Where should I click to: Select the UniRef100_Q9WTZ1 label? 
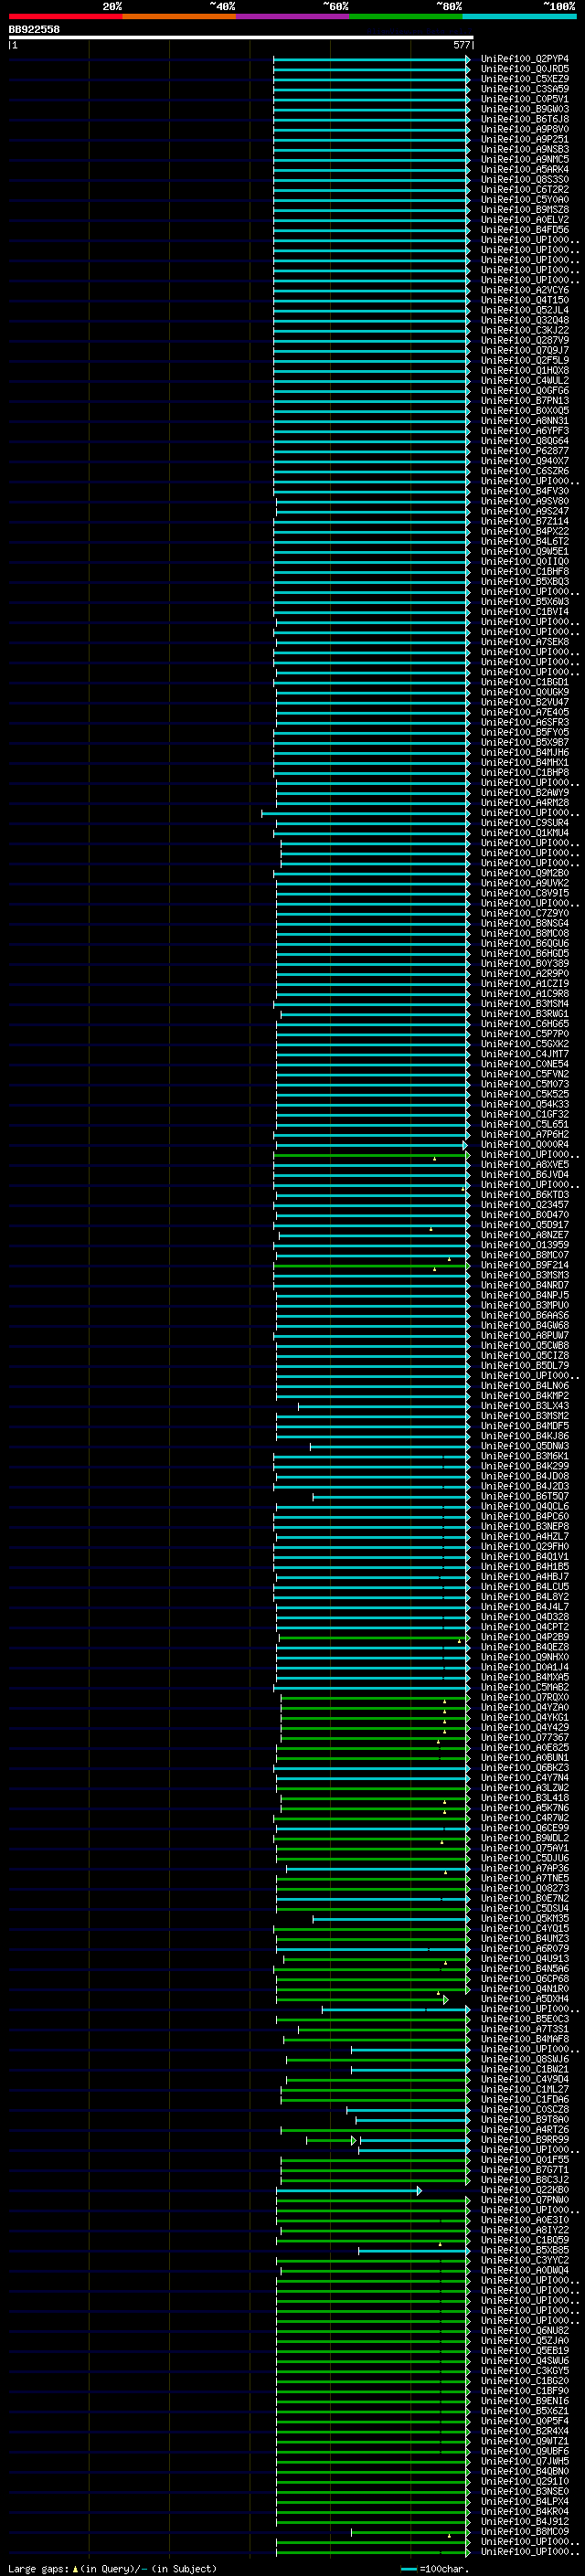click(x=525, y=2441)
